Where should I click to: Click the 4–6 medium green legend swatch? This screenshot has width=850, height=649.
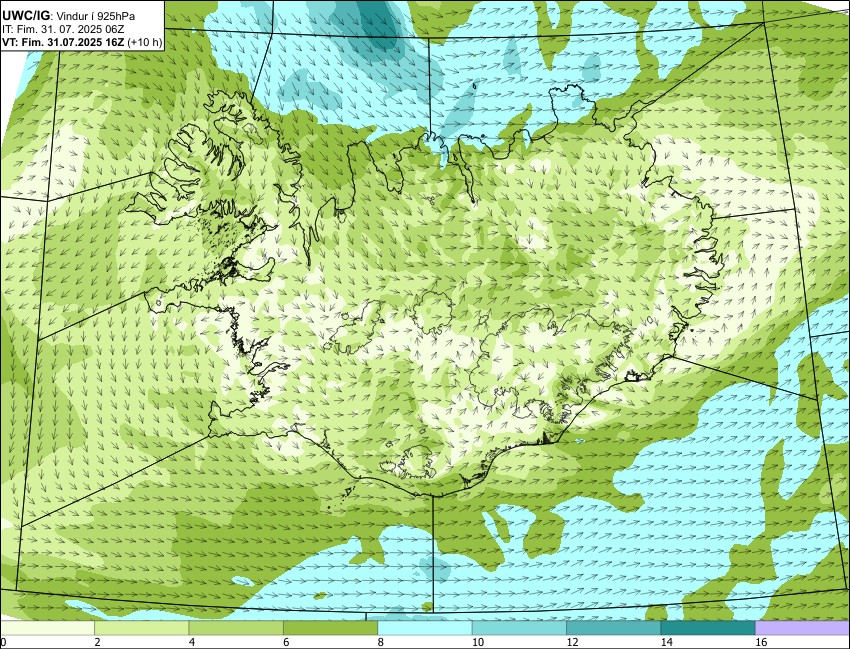(236, 628)
